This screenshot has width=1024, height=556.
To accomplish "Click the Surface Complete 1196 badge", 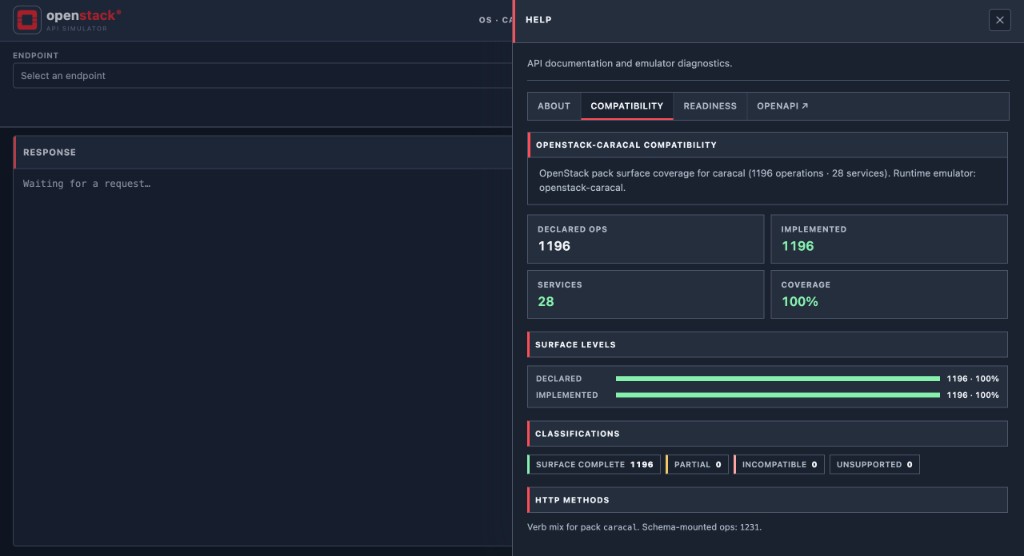I will point(594,465).
